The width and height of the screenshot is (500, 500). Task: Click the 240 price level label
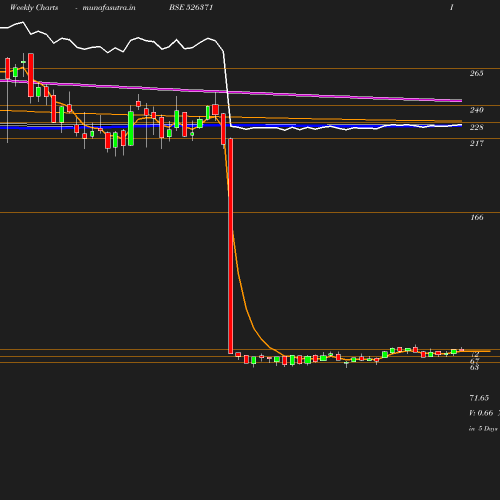click(x=476, y=110)
